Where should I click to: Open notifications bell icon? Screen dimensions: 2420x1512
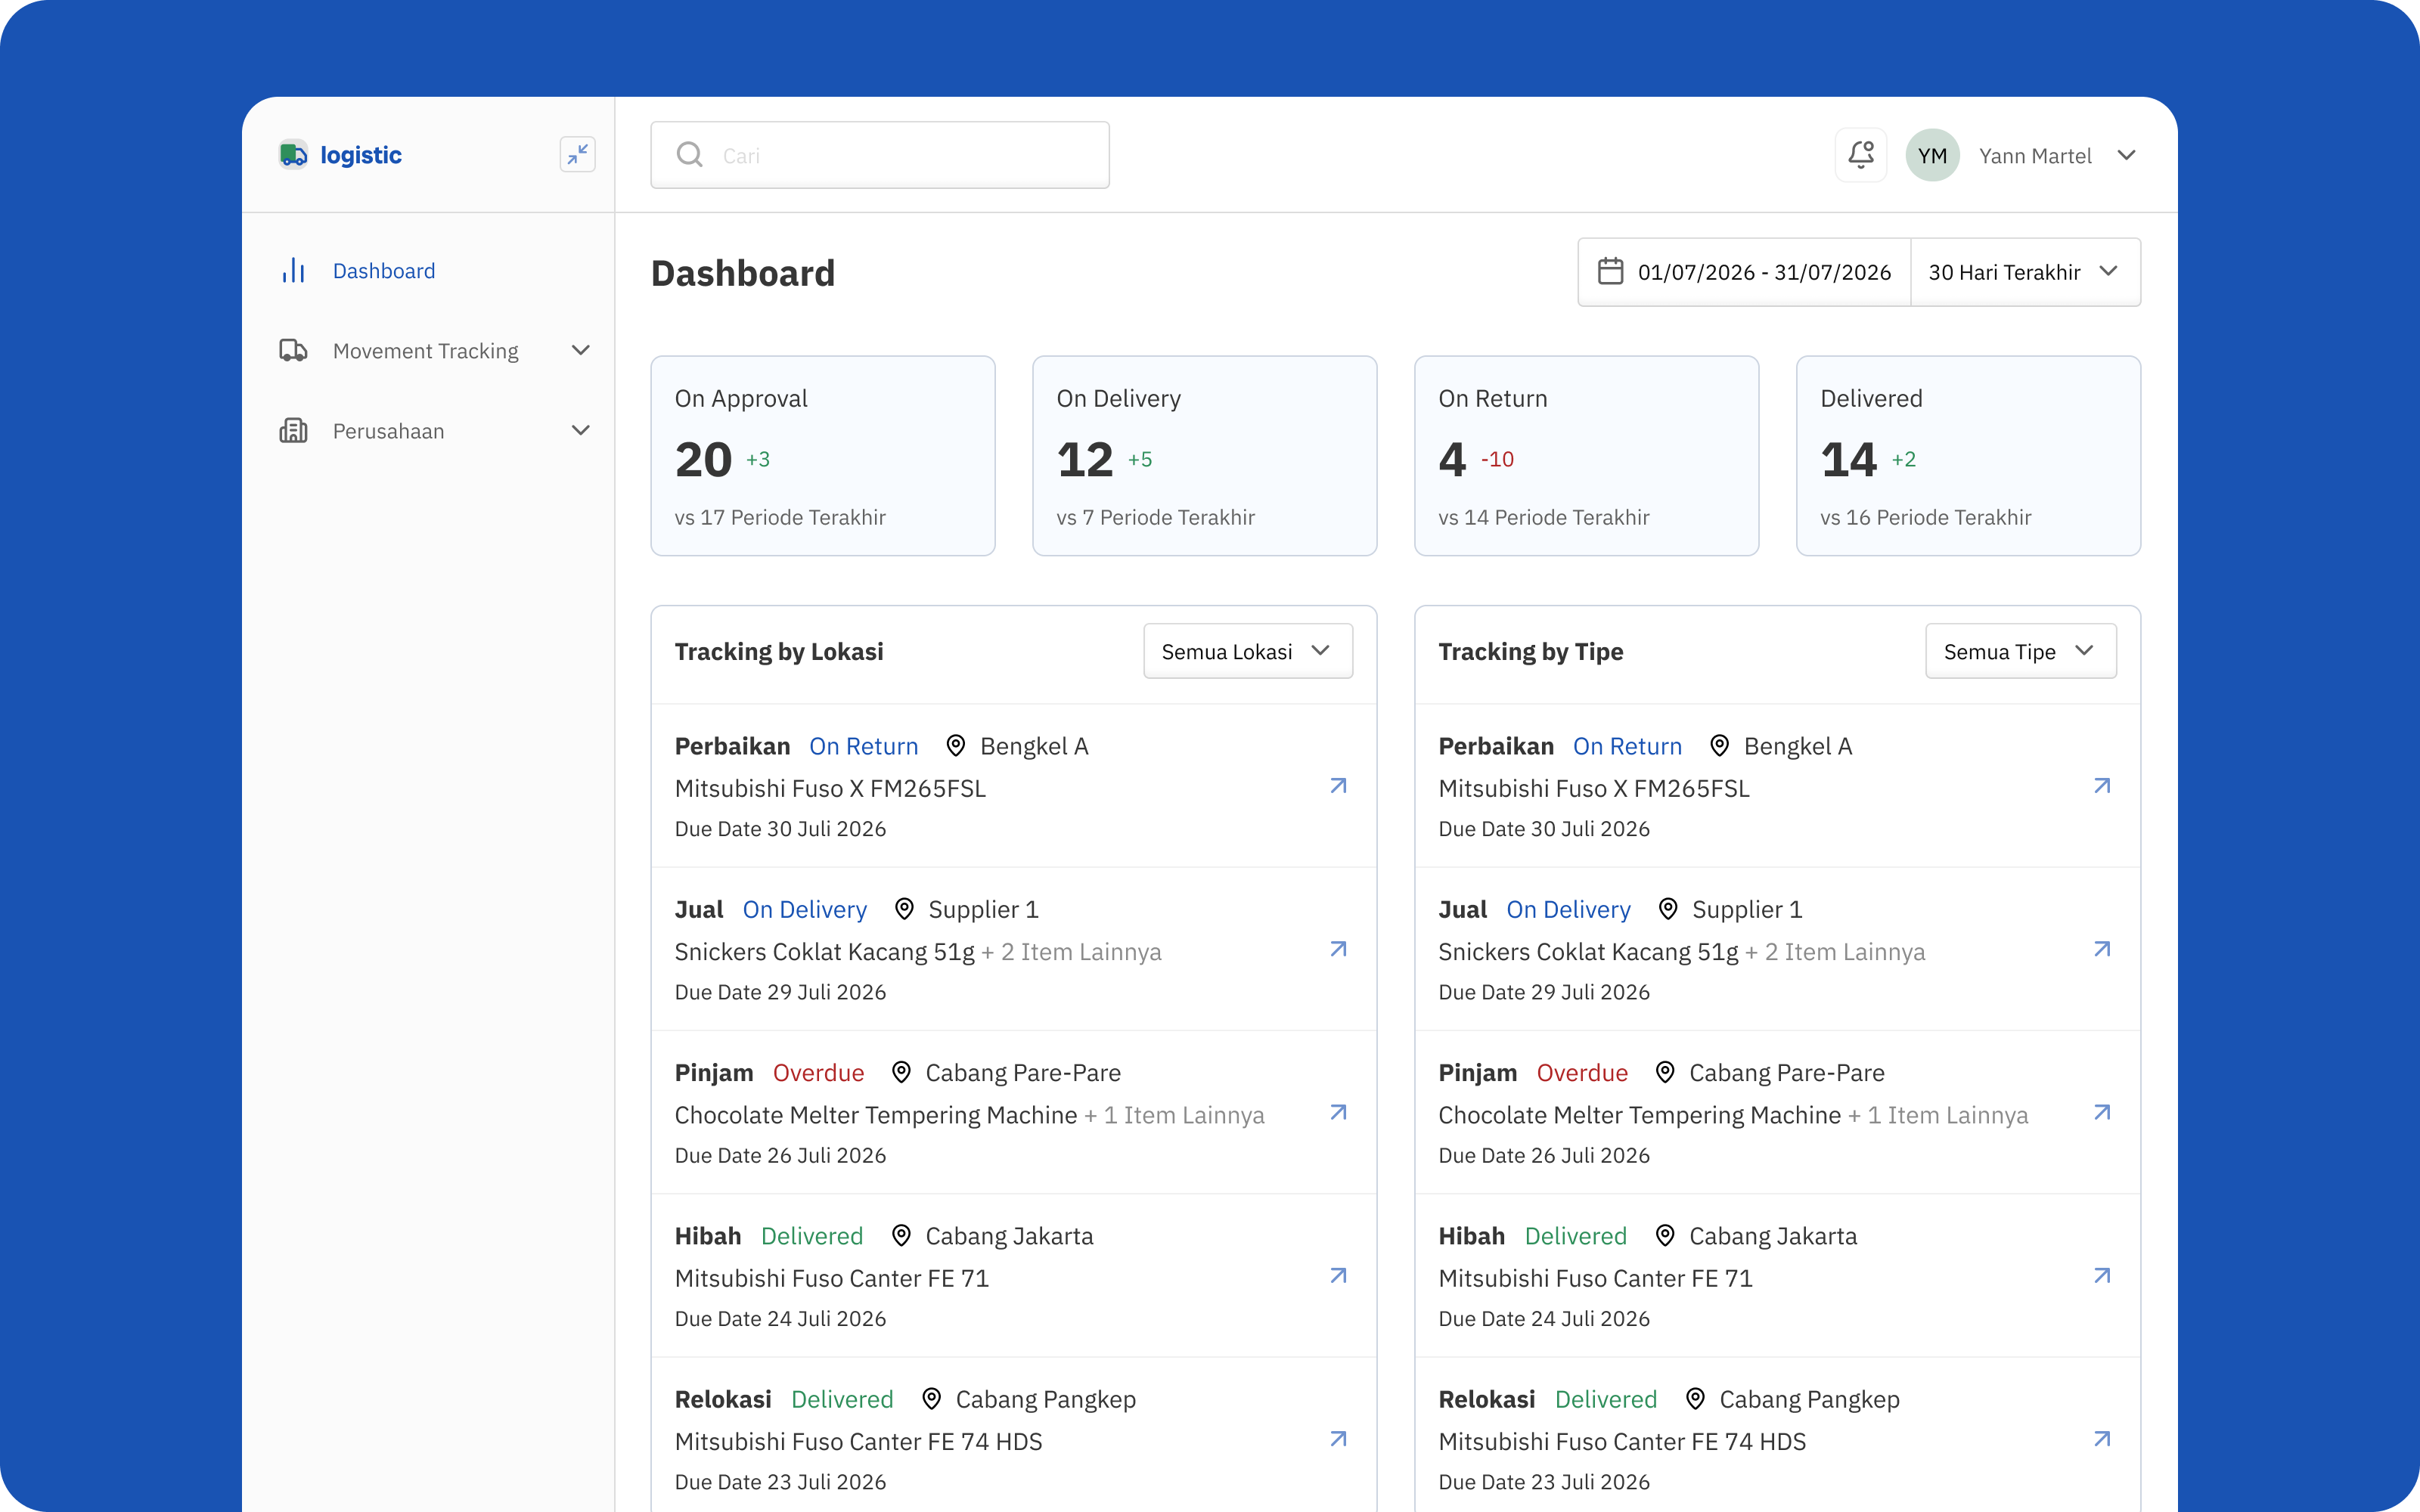pyautogui.click(x=1860, y=155)
